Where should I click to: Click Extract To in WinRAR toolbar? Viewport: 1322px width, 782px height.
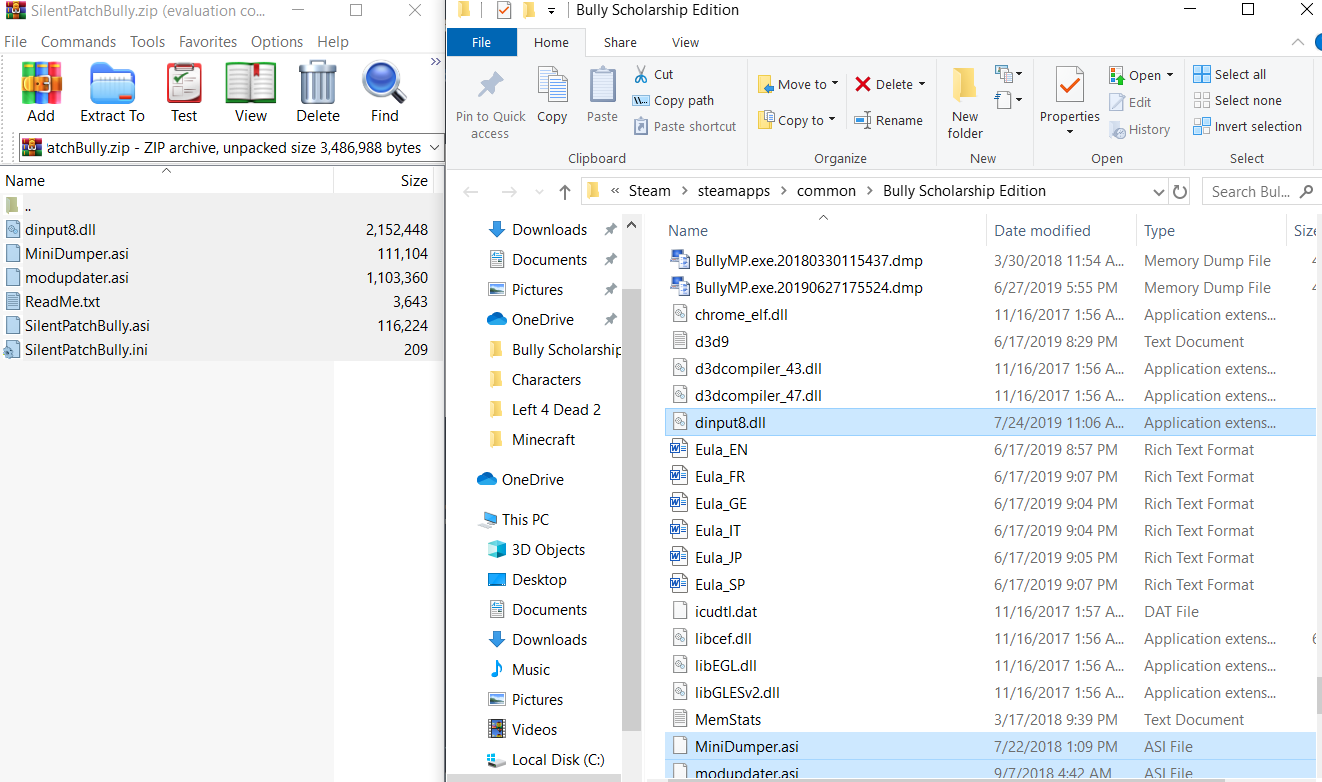pyautogui.click(x=112, y=92)
